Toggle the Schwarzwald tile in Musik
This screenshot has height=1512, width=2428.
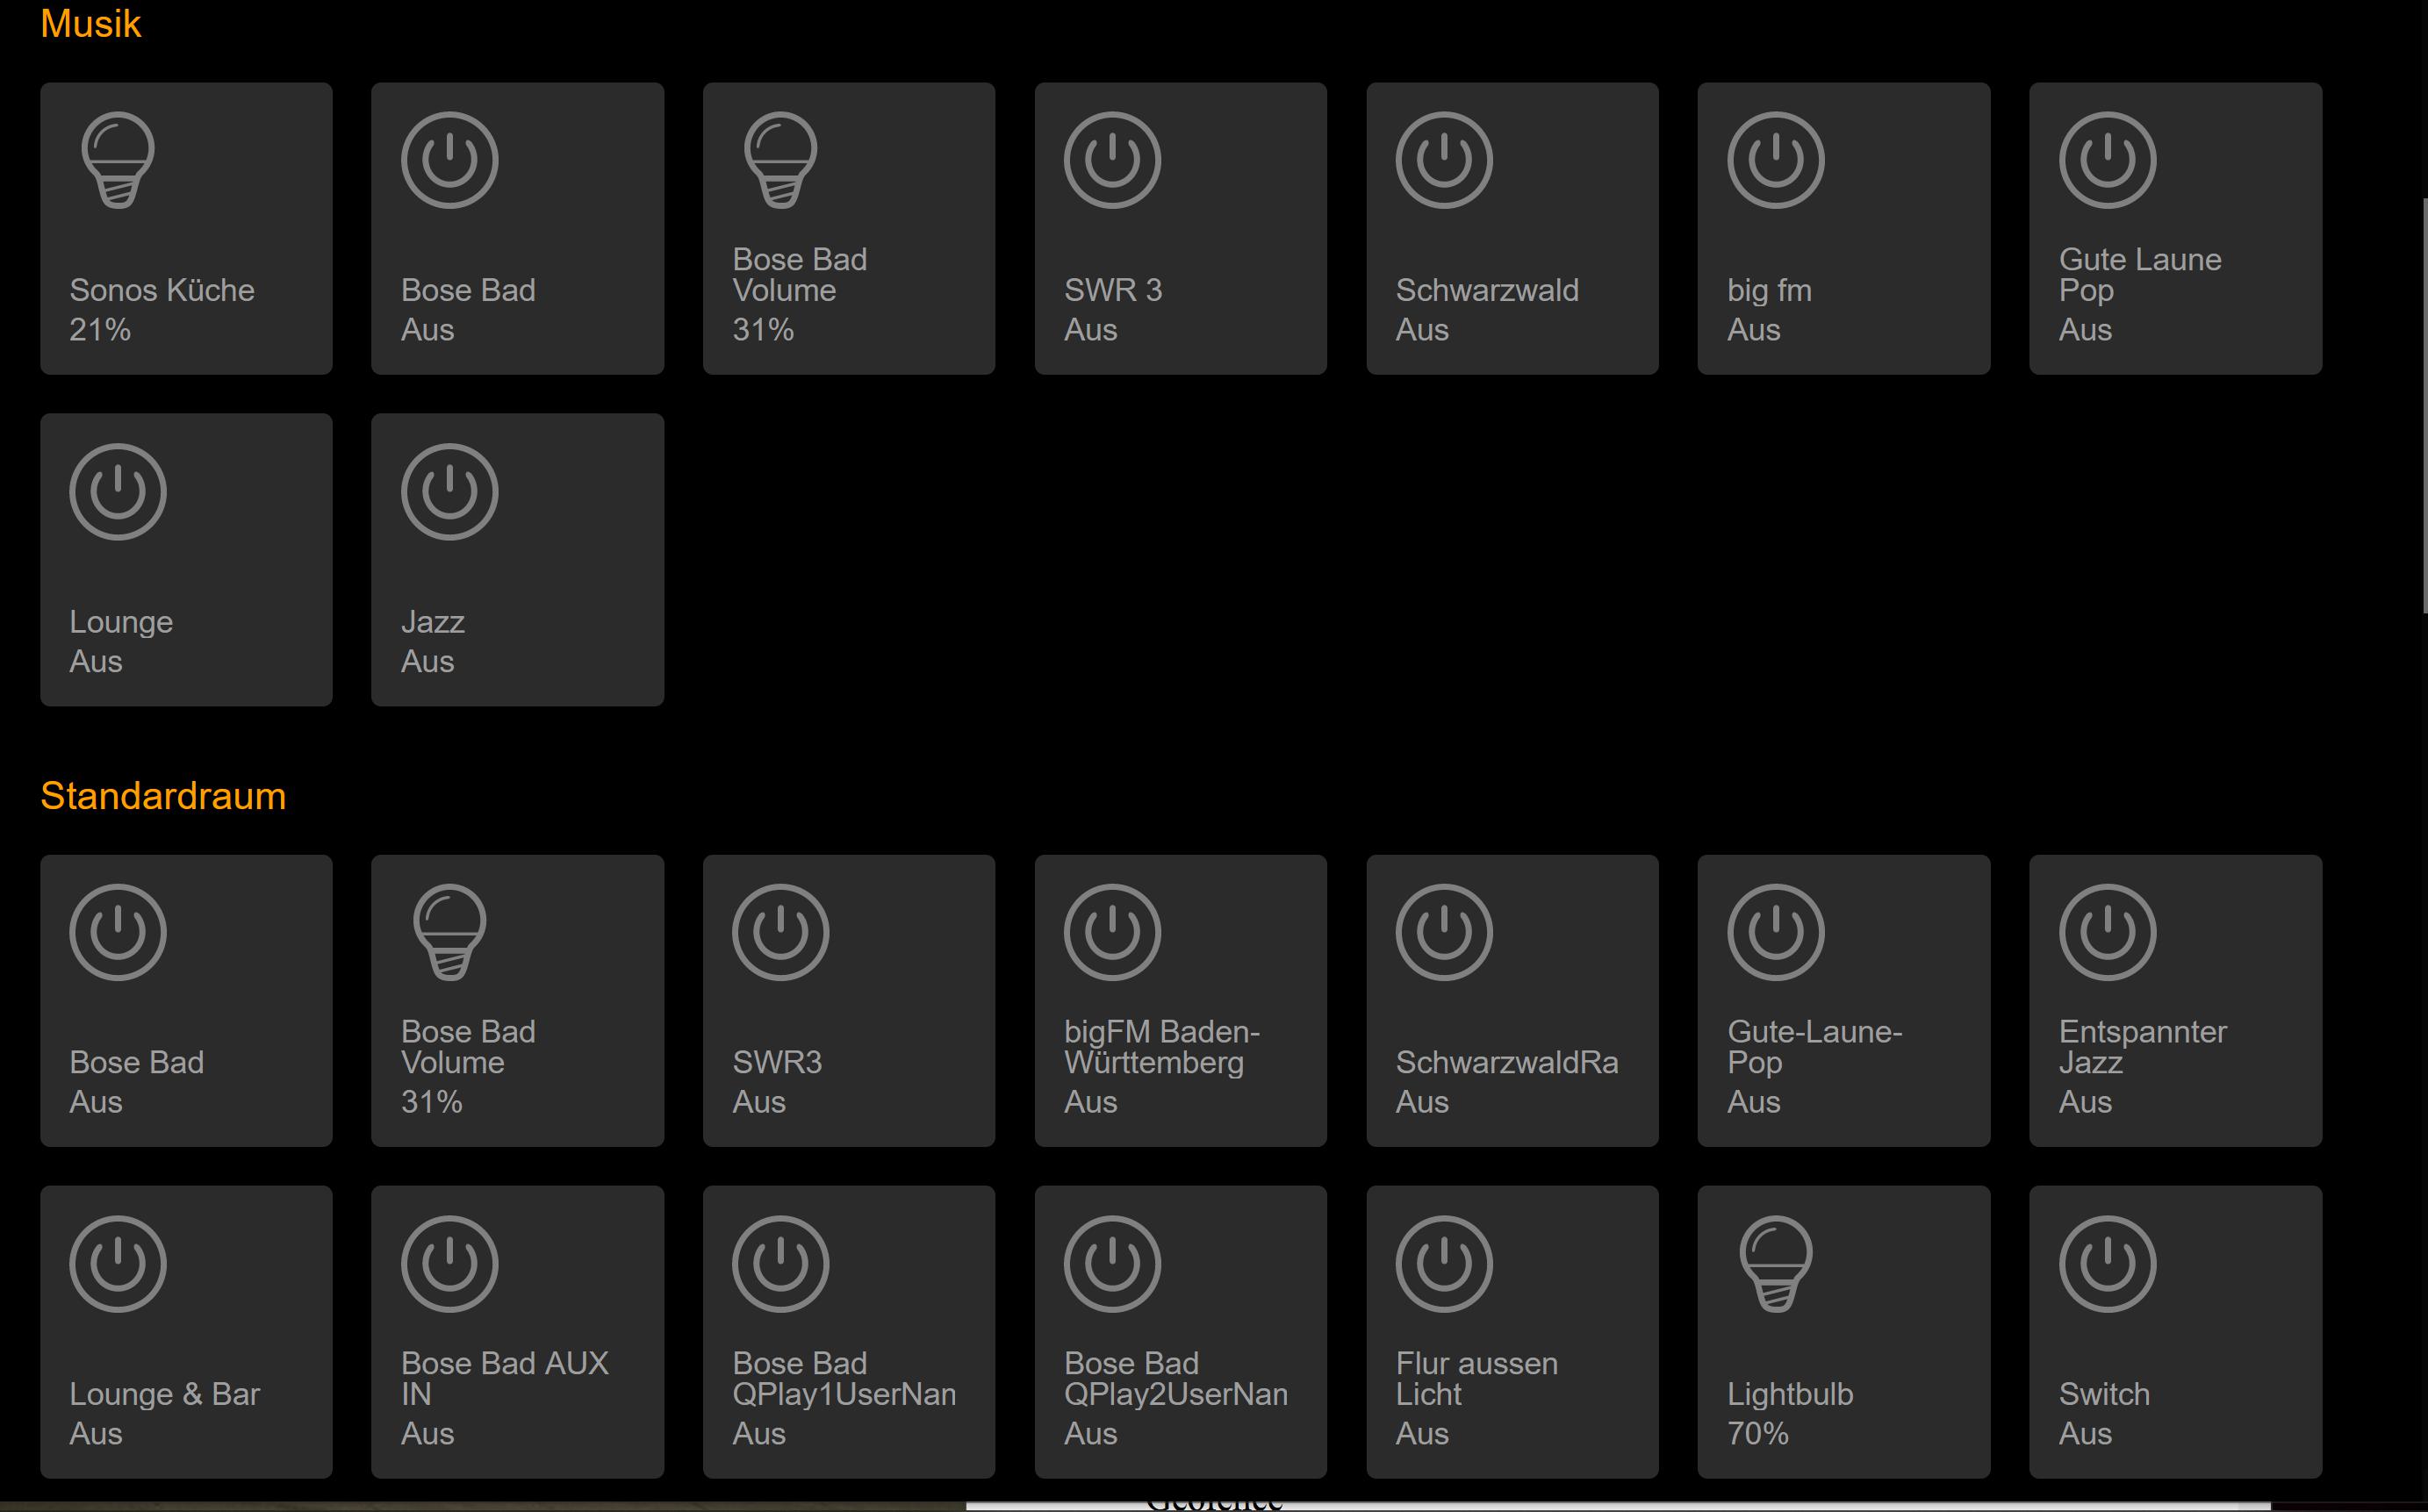pos(1511,229)
